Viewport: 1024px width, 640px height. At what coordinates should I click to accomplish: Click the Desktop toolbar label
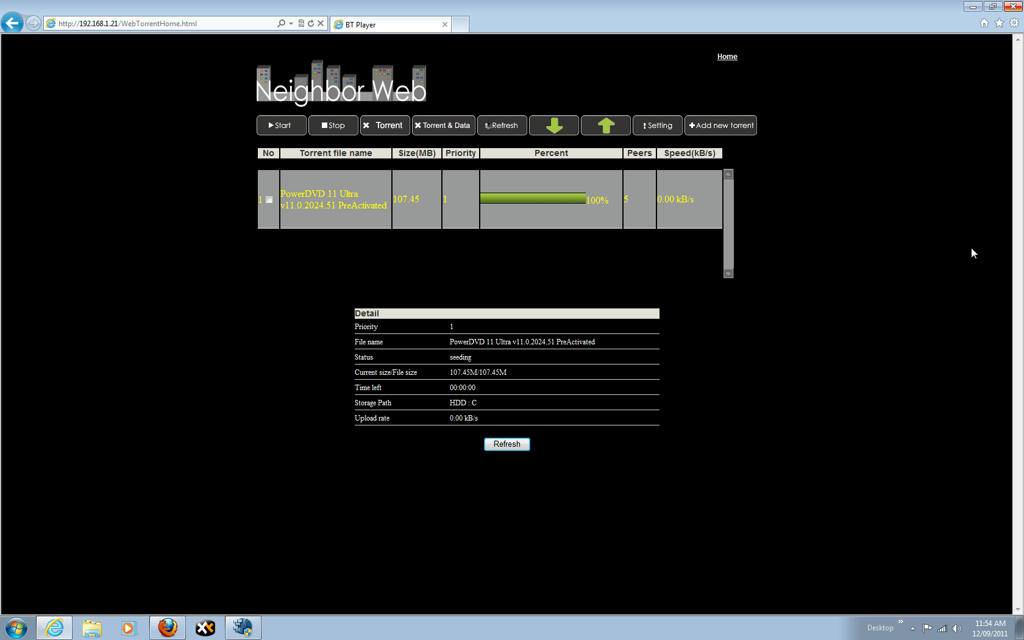click(x=880, y=628)
